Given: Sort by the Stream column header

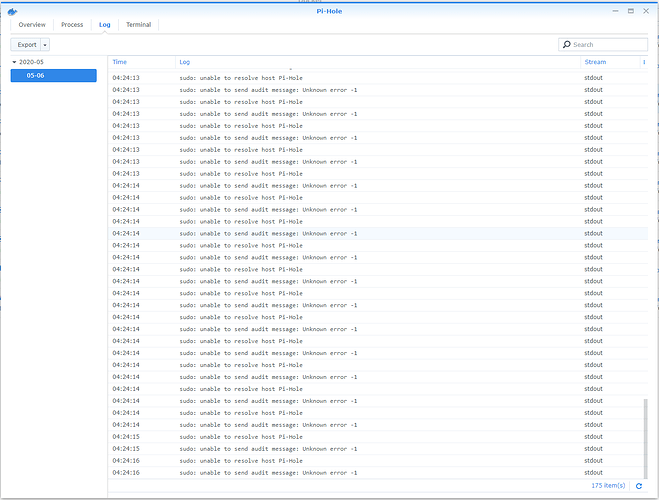Looking at the screenshot, I should click(x=595, y=62).
